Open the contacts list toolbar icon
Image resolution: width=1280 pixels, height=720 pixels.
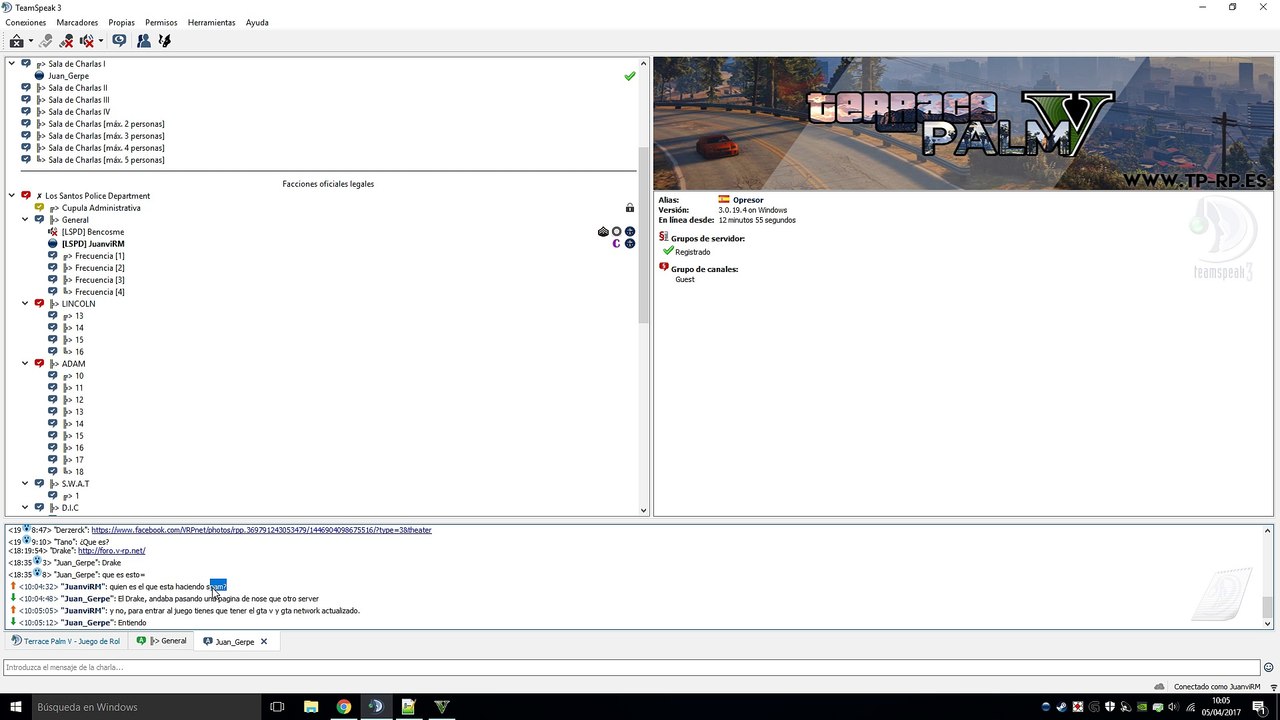[x=144, y=41]
